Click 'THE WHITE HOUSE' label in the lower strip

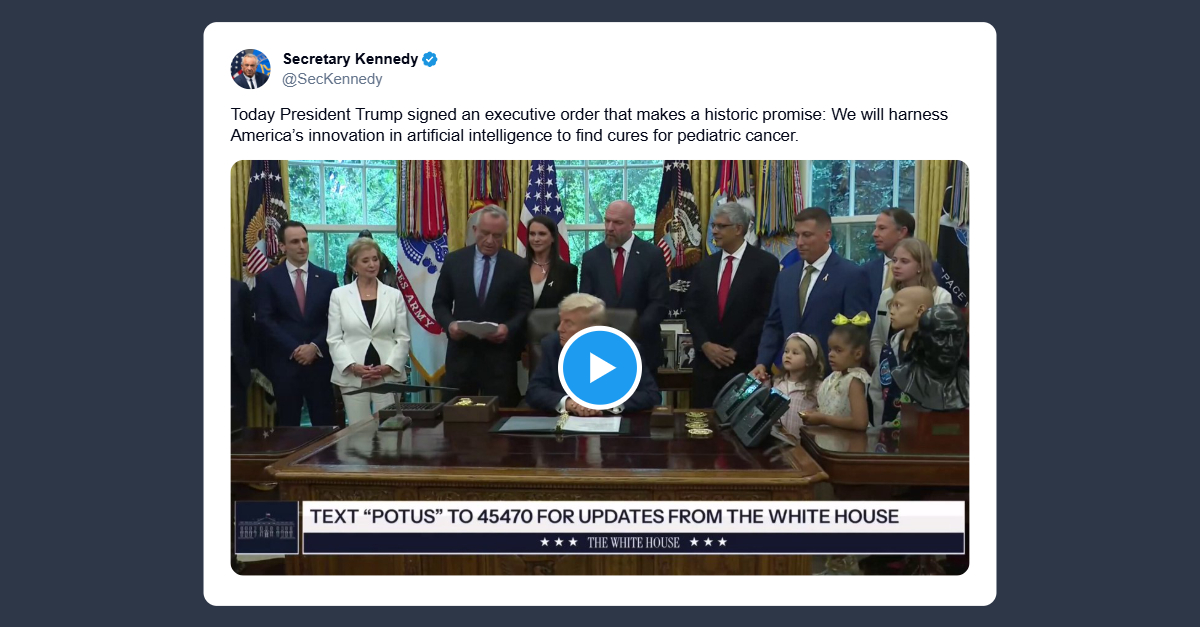pos(633,542)
